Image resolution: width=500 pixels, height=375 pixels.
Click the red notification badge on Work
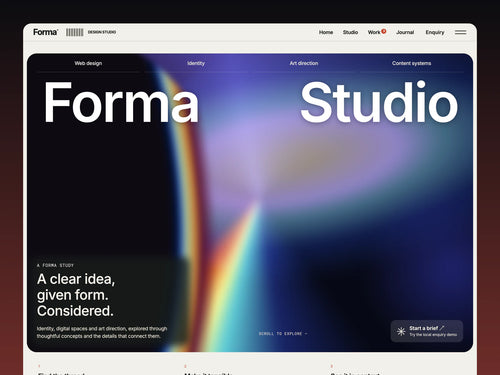[x=384, y=31]
